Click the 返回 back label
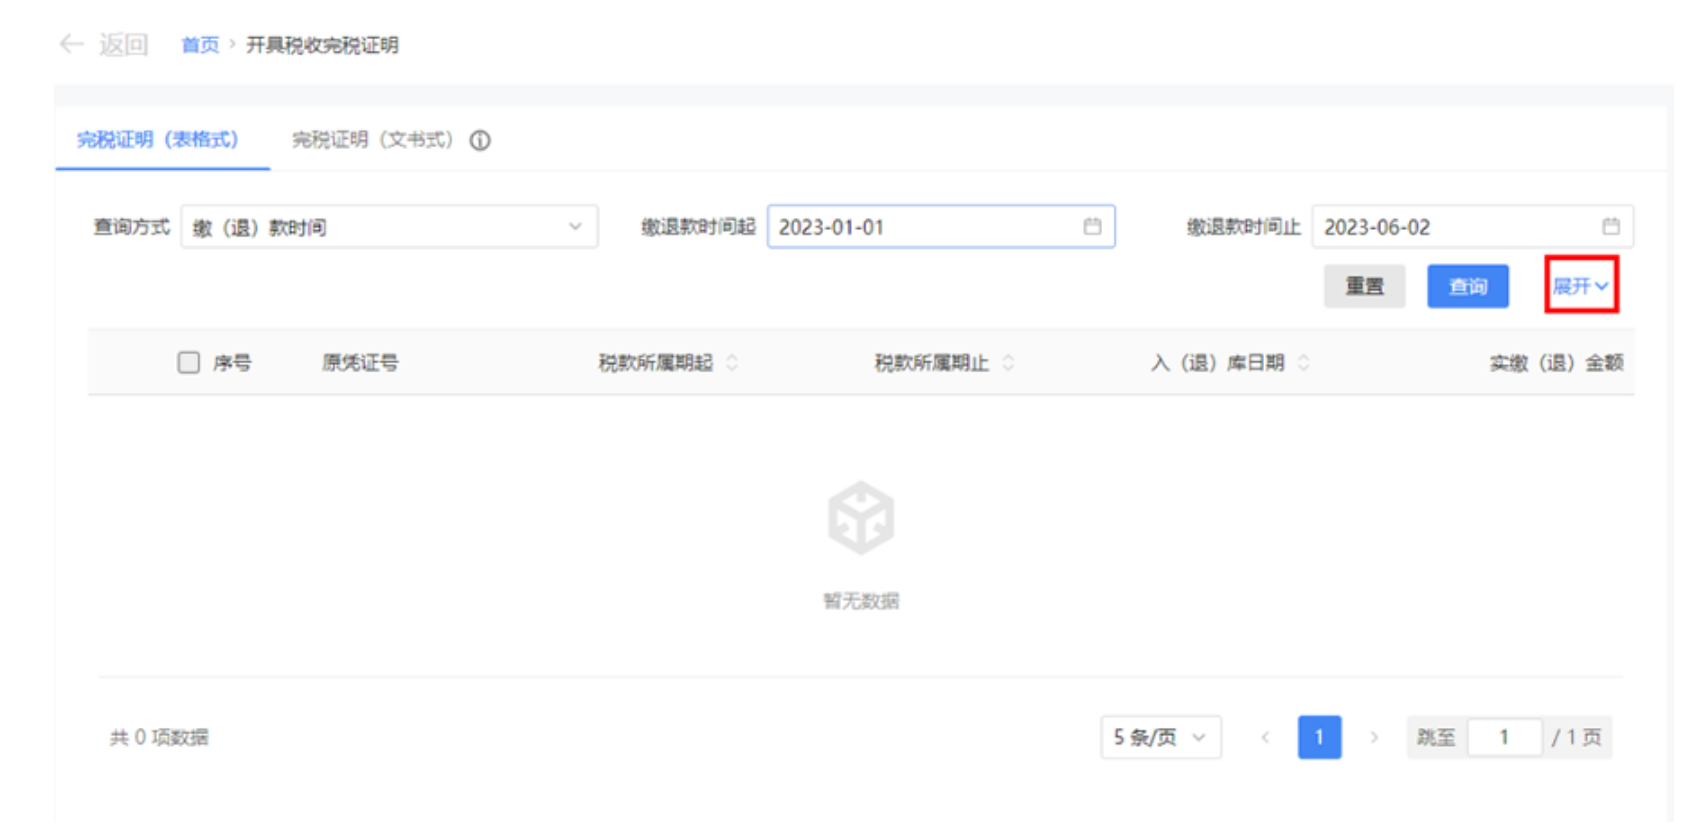The image size is (1704, 825). tap(123, 45)
